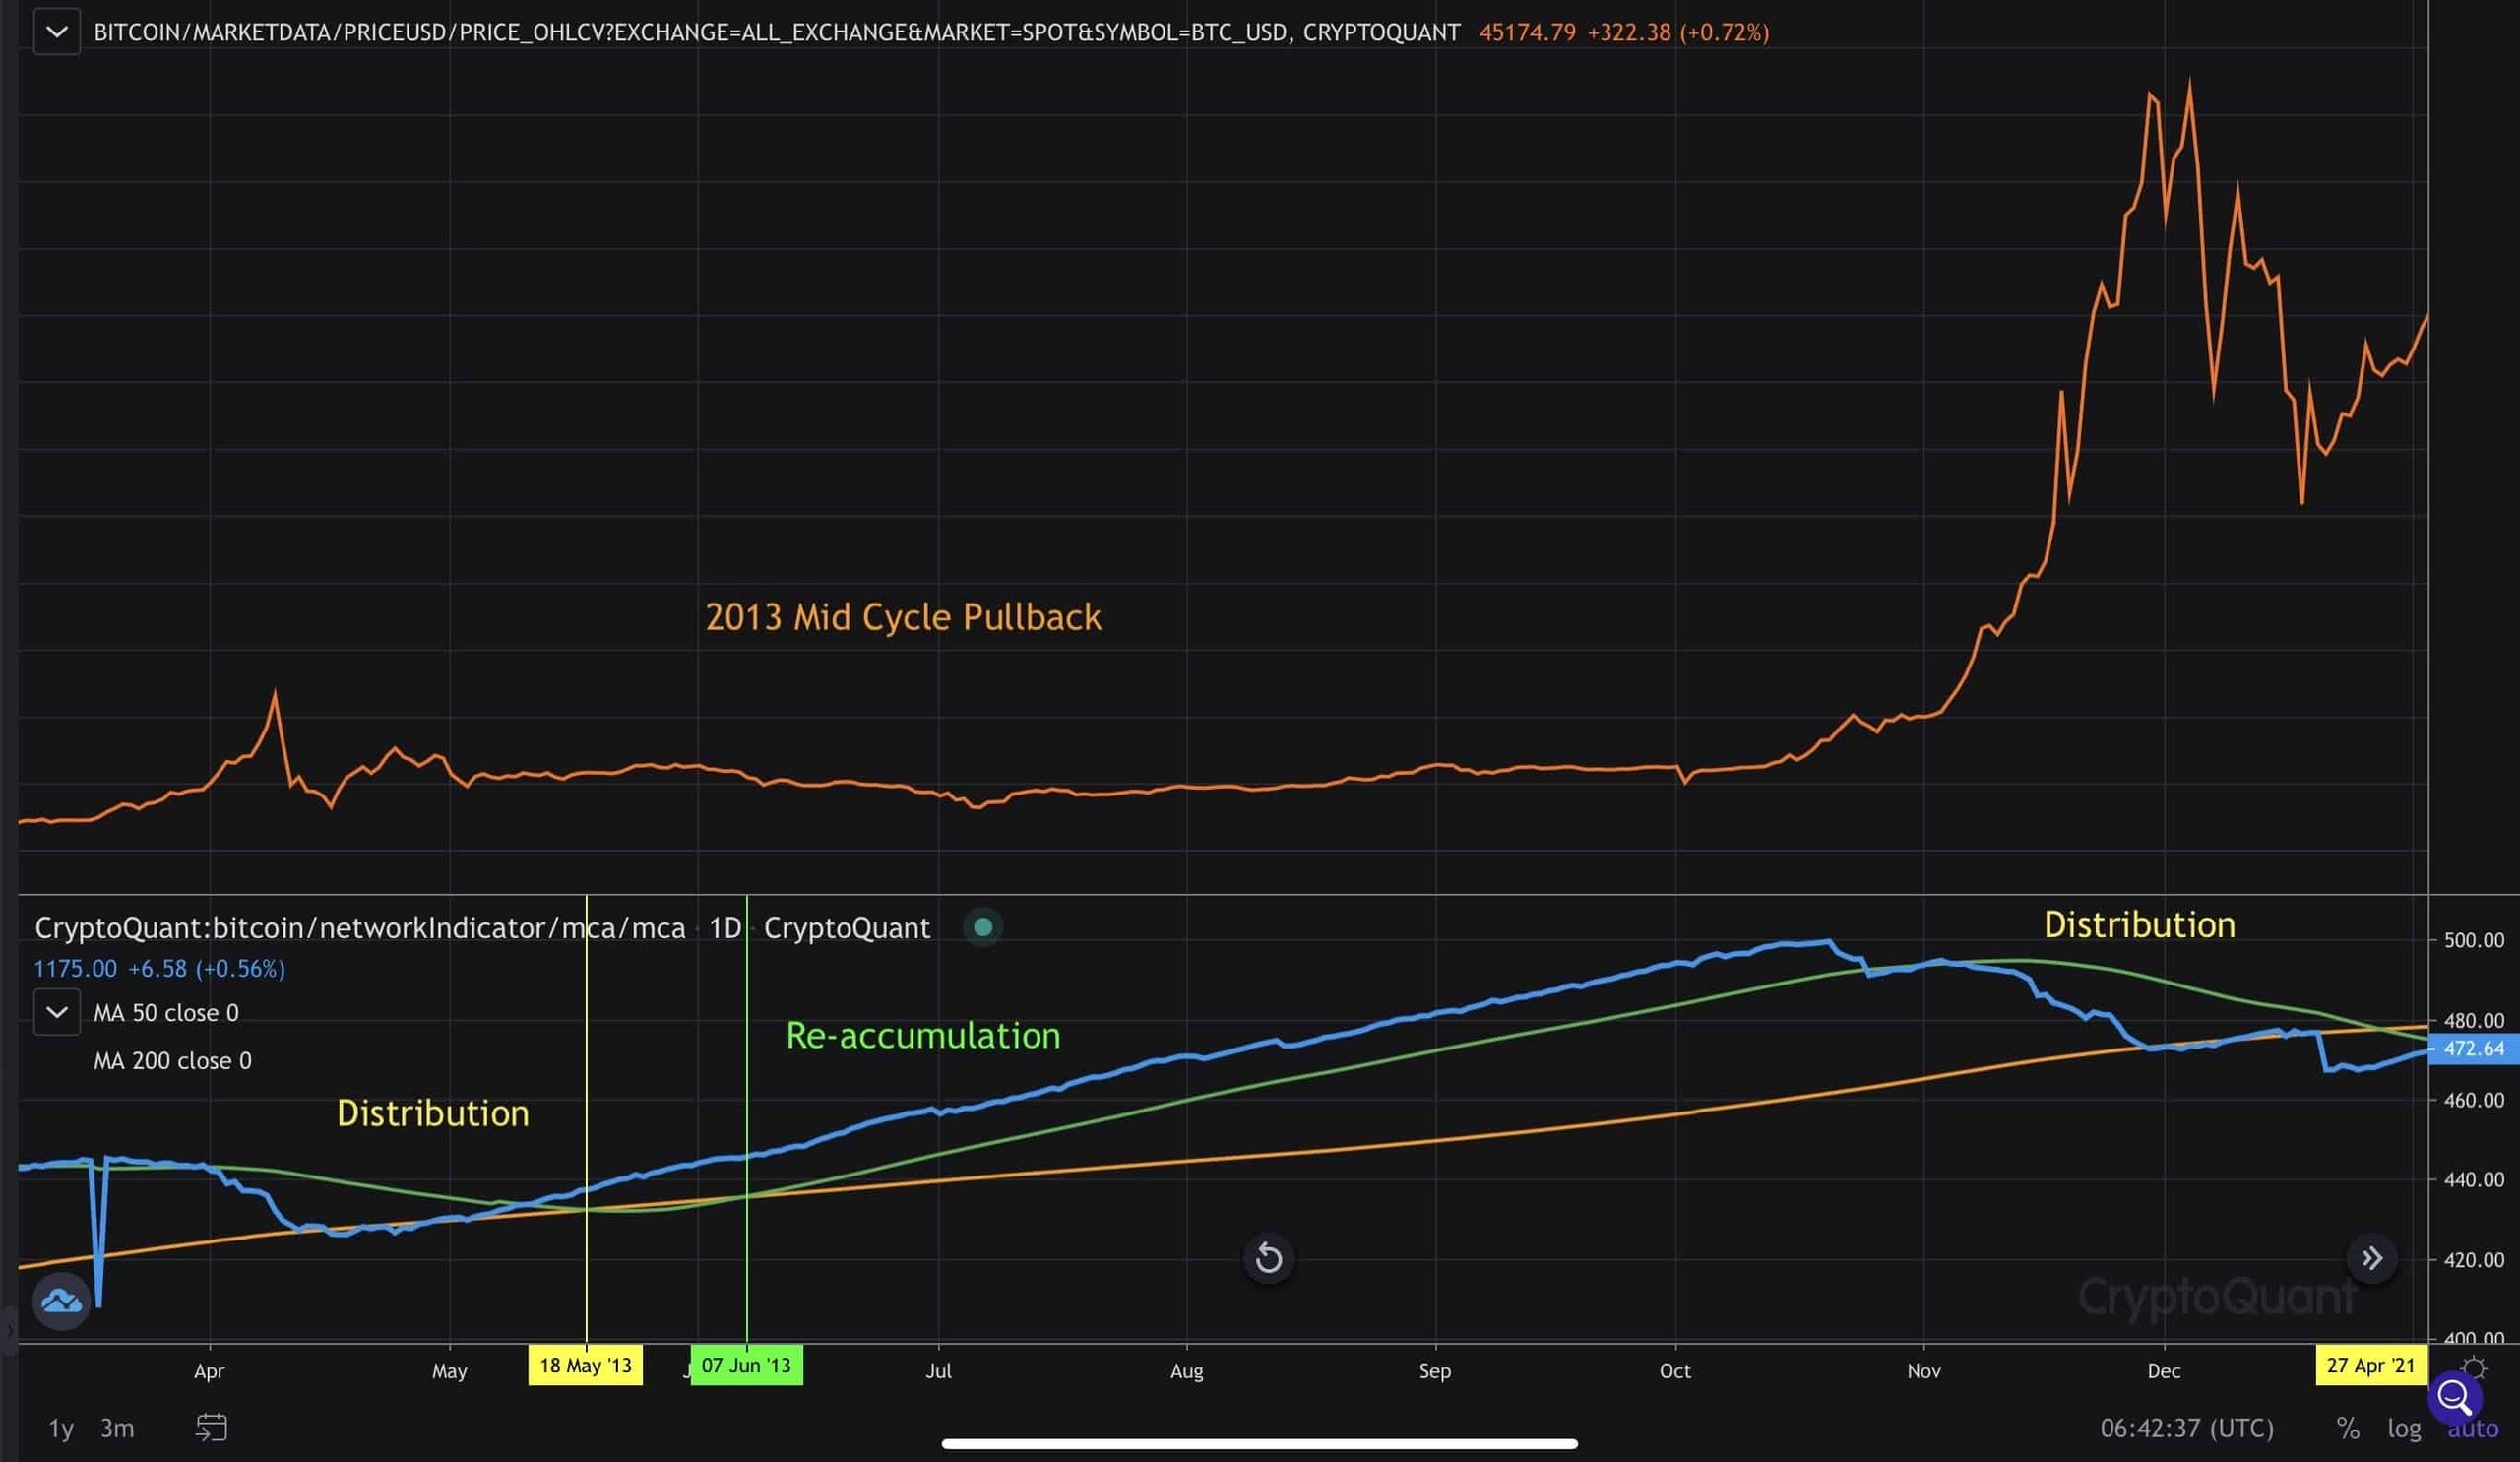Open the go-to-date calendar icon
The height and width of the screenshot is (1462, 2520).
point(211,1427)
